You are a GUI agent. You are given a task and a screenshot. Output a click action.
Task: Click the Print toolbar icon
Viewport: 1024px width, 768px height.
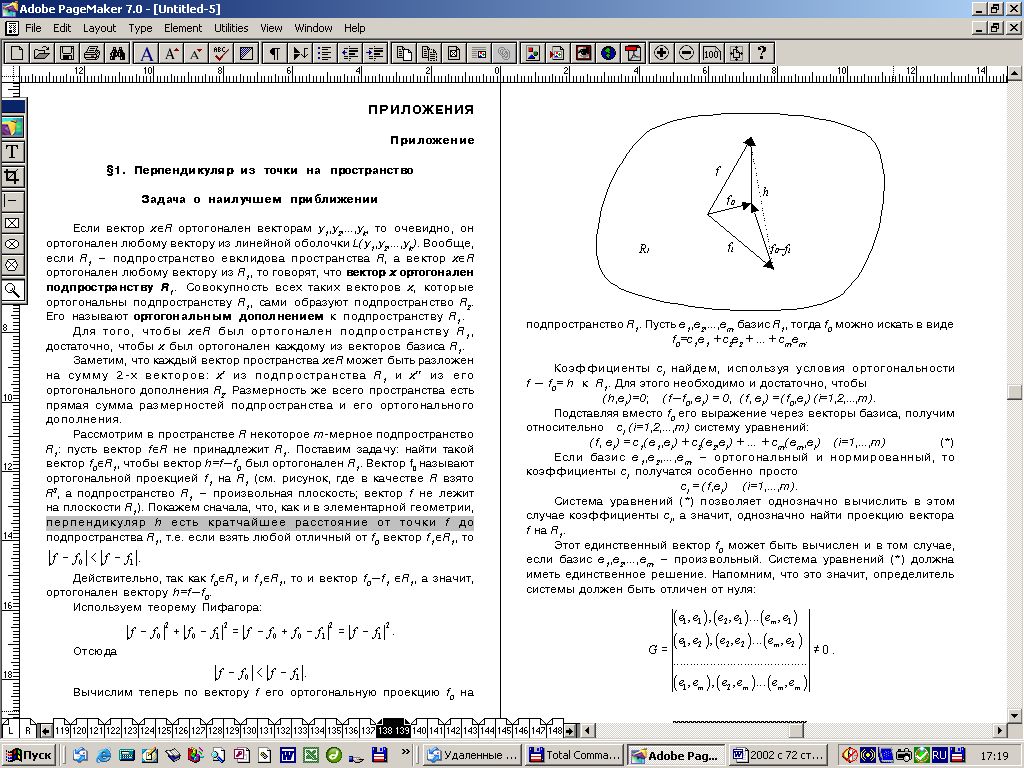click(91, 53)
